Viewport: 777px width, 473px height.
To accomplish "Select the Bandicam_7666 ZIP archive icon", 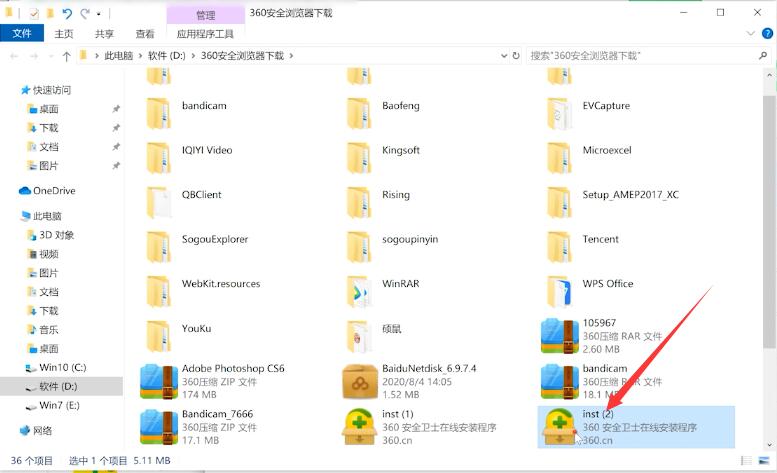I will click(x=159, y=427).
